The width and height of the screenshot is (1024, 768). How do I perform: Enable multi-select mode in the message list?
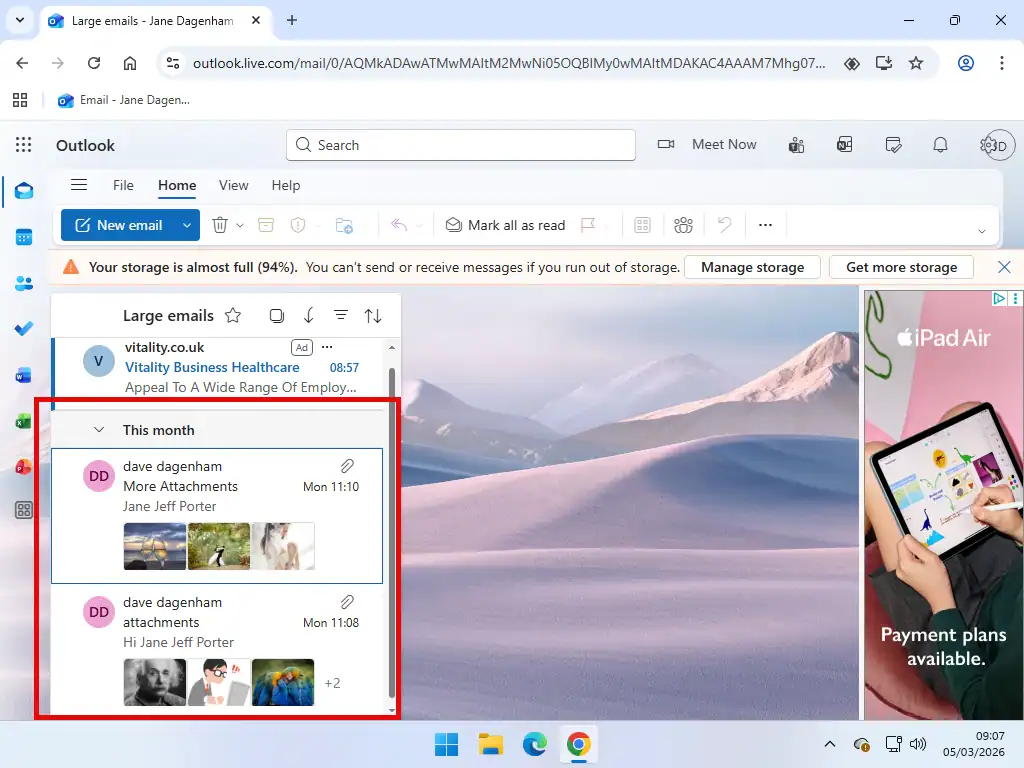[276, 315]
